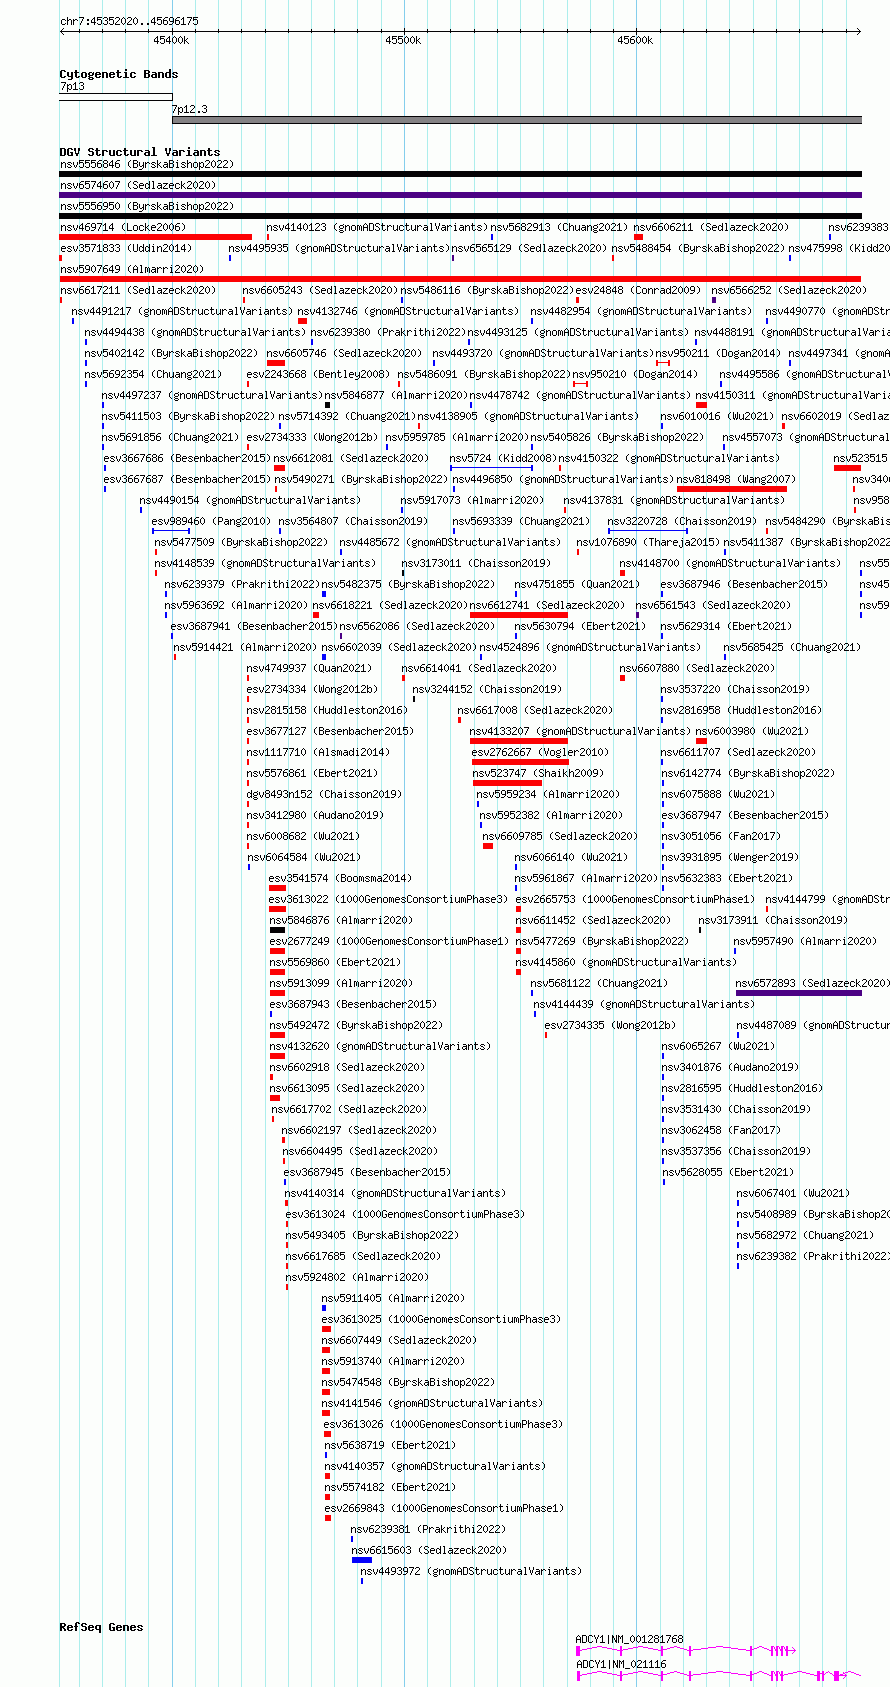Click the nsv5911405 (Almarri2020) variant label
The height and width of the screenshot is (1687, 890).
point(393,1298)
